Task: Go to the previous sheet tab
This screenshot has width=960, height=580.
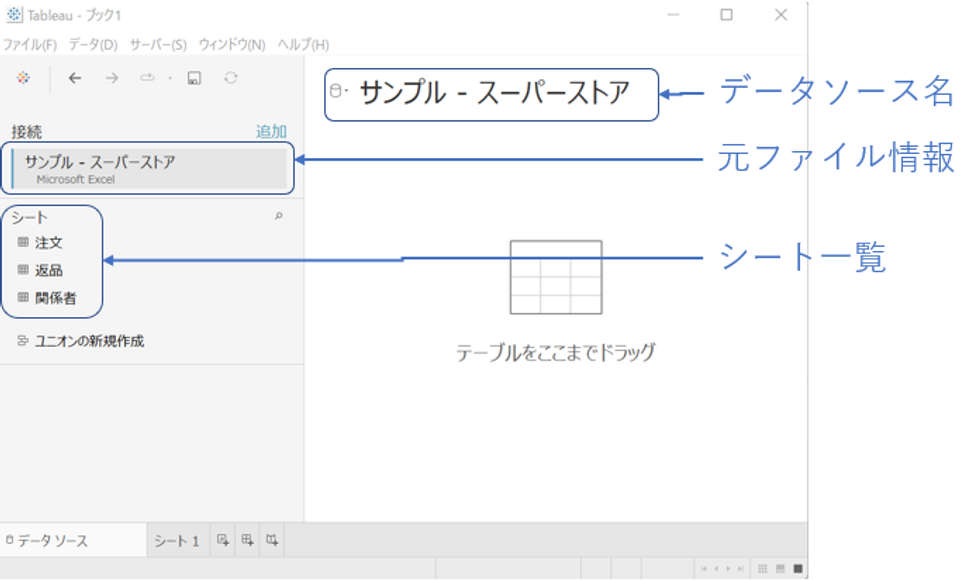Action: pyautogui.click(x=716, y=569)
